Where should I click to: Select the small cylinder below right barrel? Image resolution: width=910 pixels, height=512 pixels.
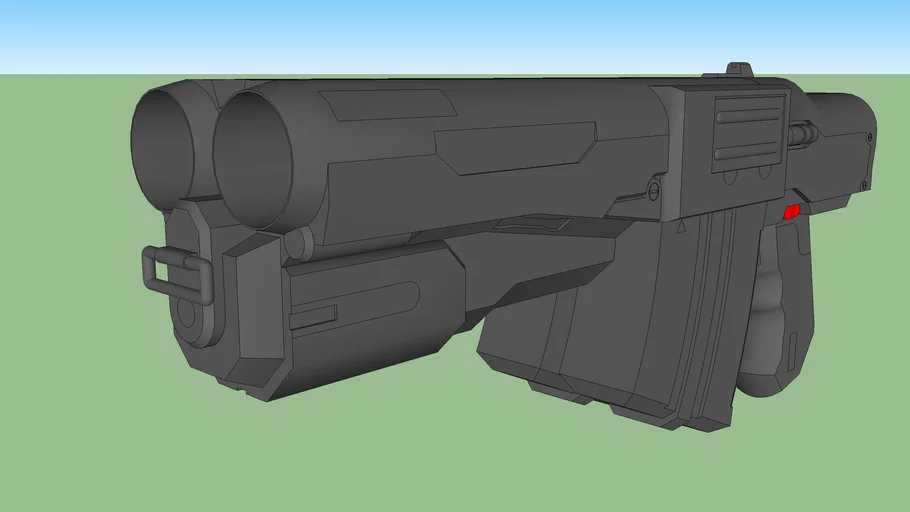[295, 243]
